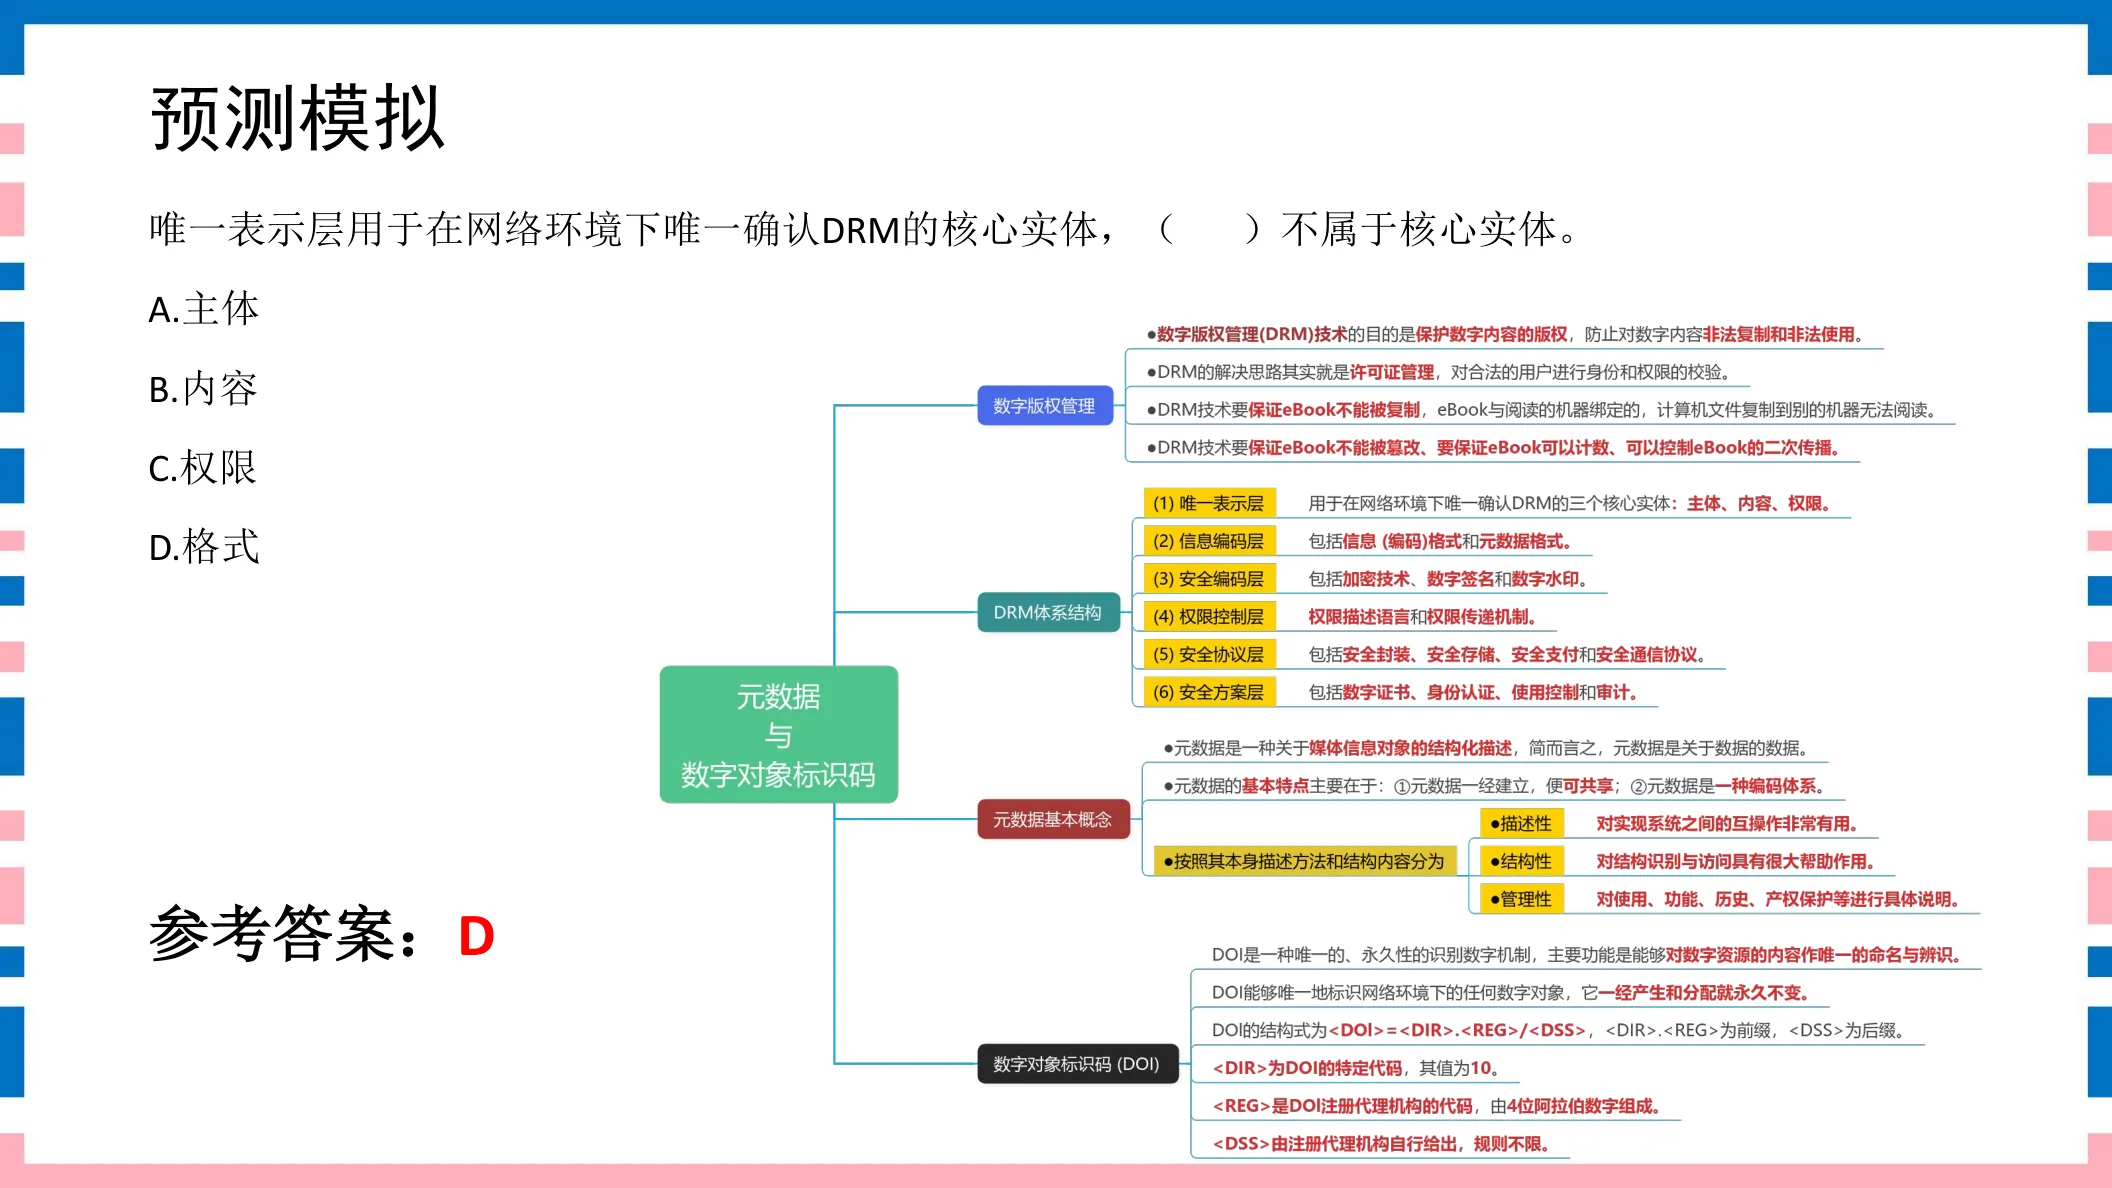Click the 描述性 yellow label
The image size is (2112, 1188).
(1521, 823)
